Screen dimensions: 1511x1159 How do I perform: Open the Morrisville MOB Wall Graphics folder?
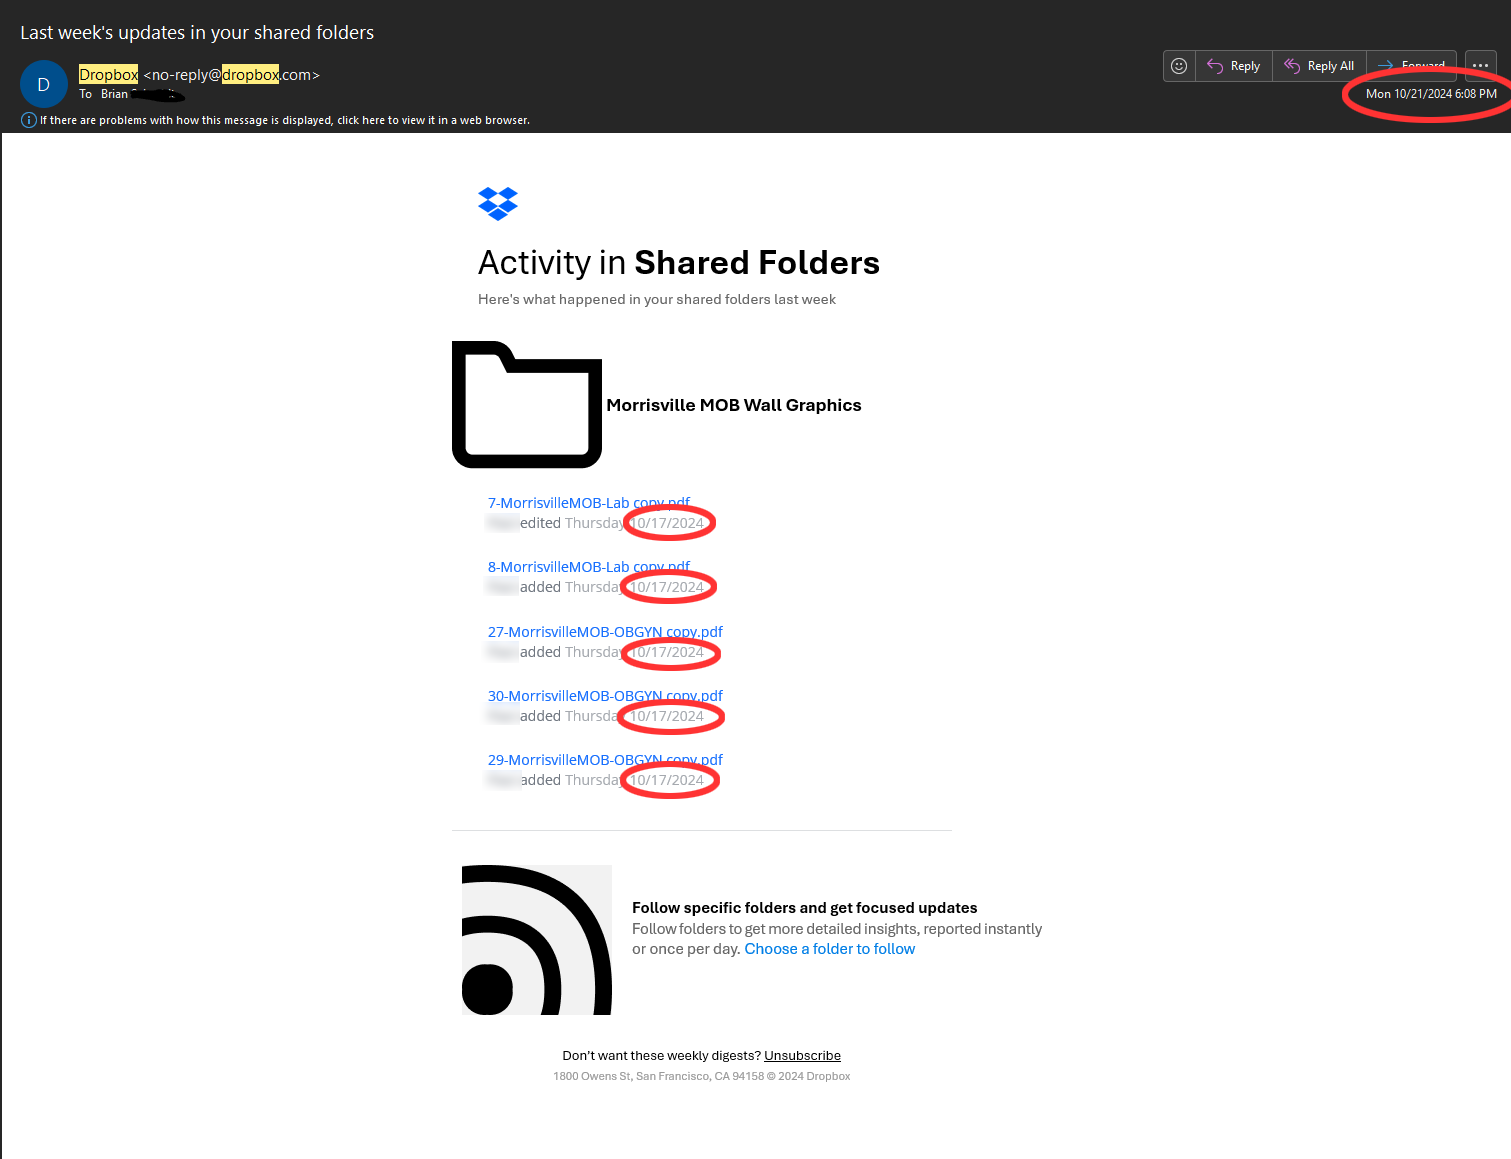pyautogui.click(x=733, y=405)
